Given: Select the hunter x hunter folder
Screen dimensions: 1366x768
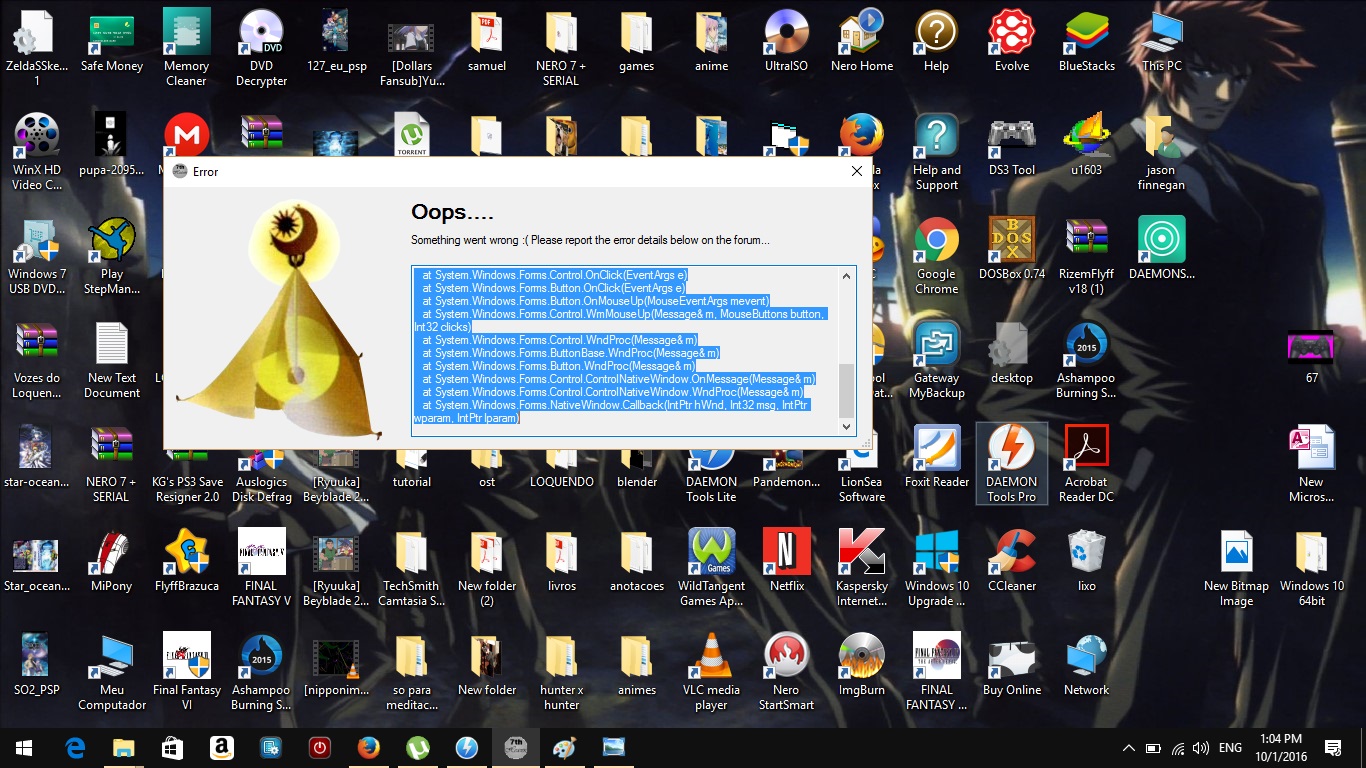Looking at the screenshot, I should pos(561,672).
